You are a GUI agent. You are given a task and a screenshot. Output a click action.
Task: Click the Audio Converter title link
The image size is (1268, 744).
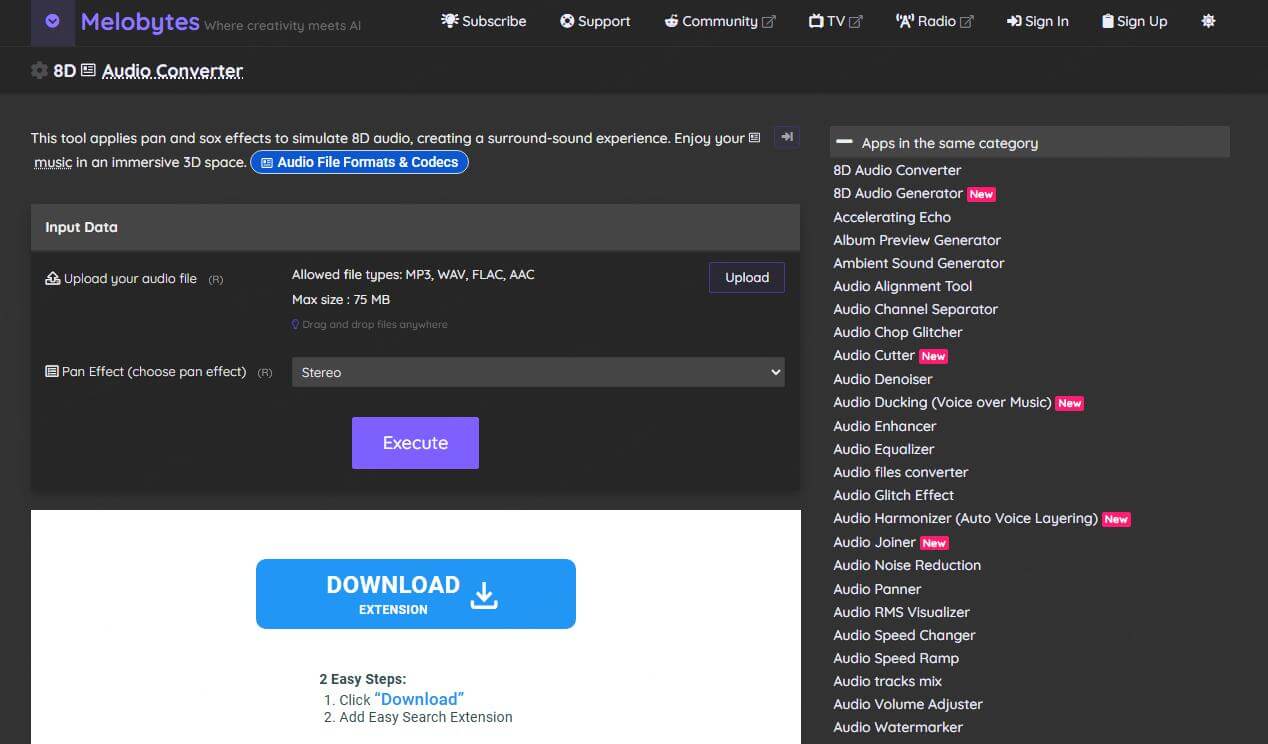tap(172, 71)
